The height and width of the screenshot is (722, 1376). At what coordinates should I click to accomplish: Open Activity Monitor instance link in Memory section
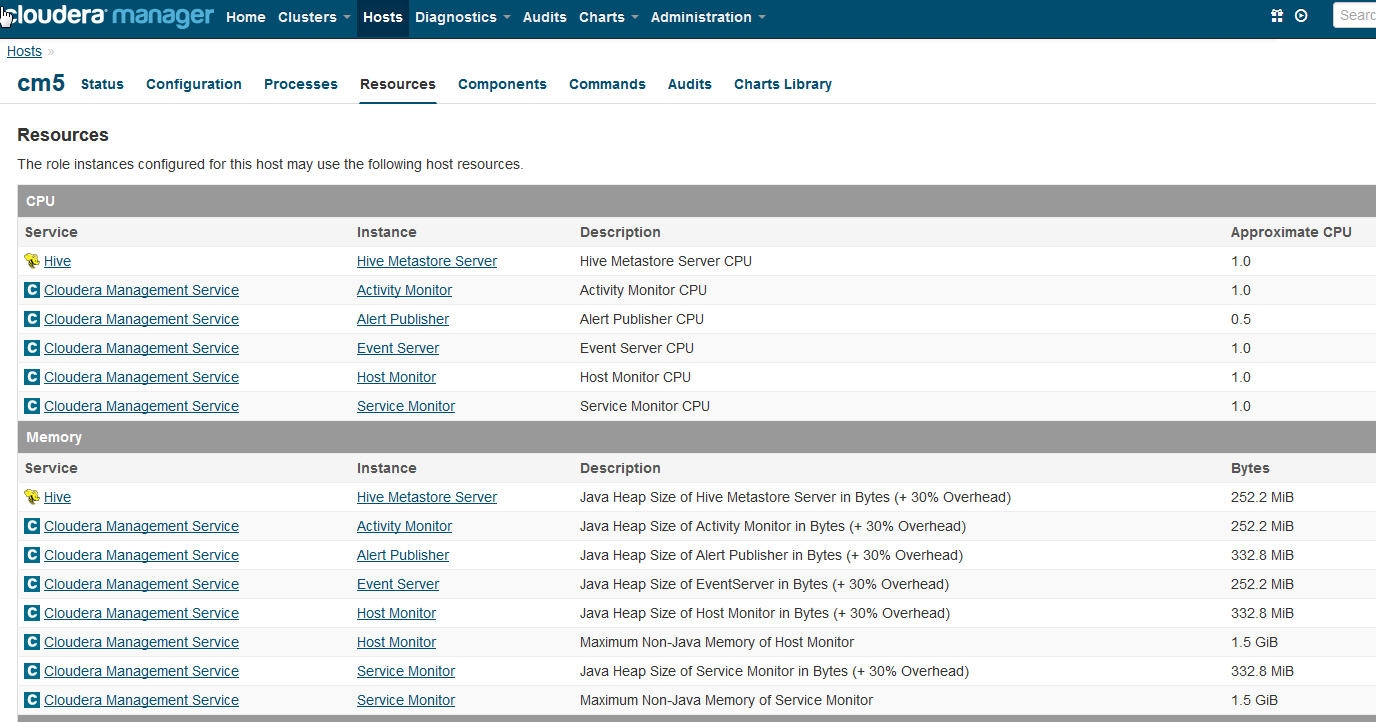coord(404,526)
